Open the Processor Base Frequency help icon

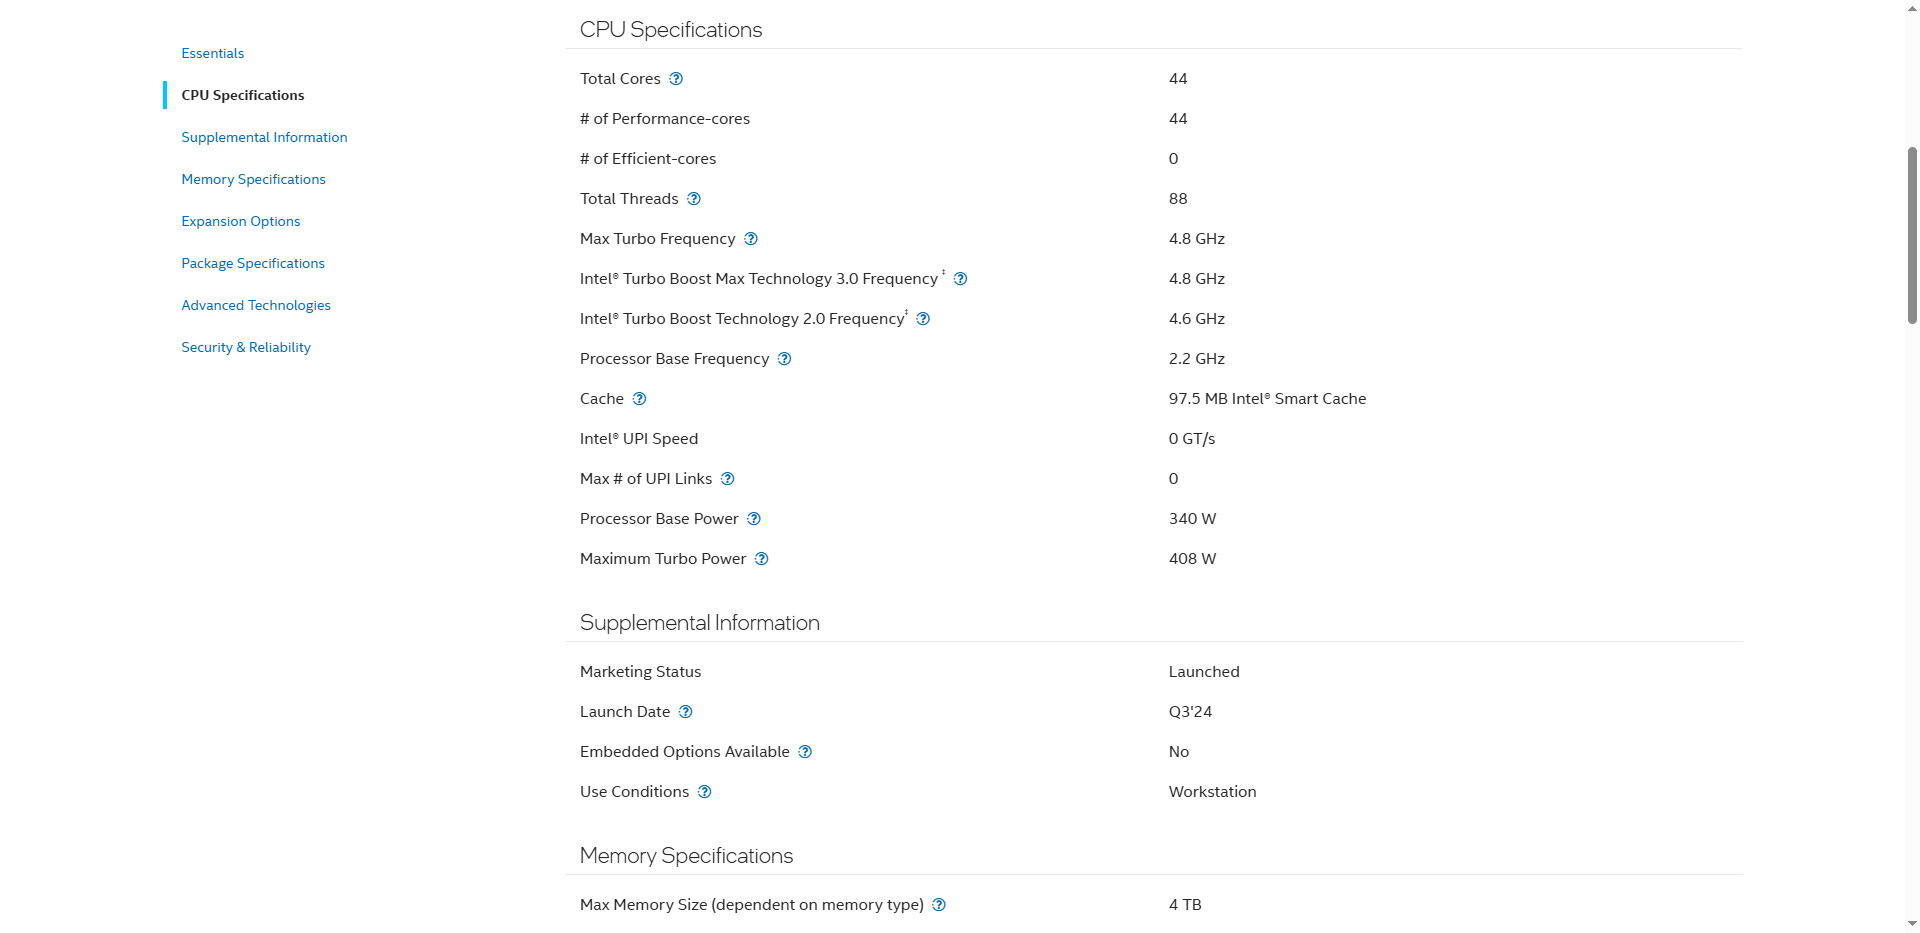point(785,359)
